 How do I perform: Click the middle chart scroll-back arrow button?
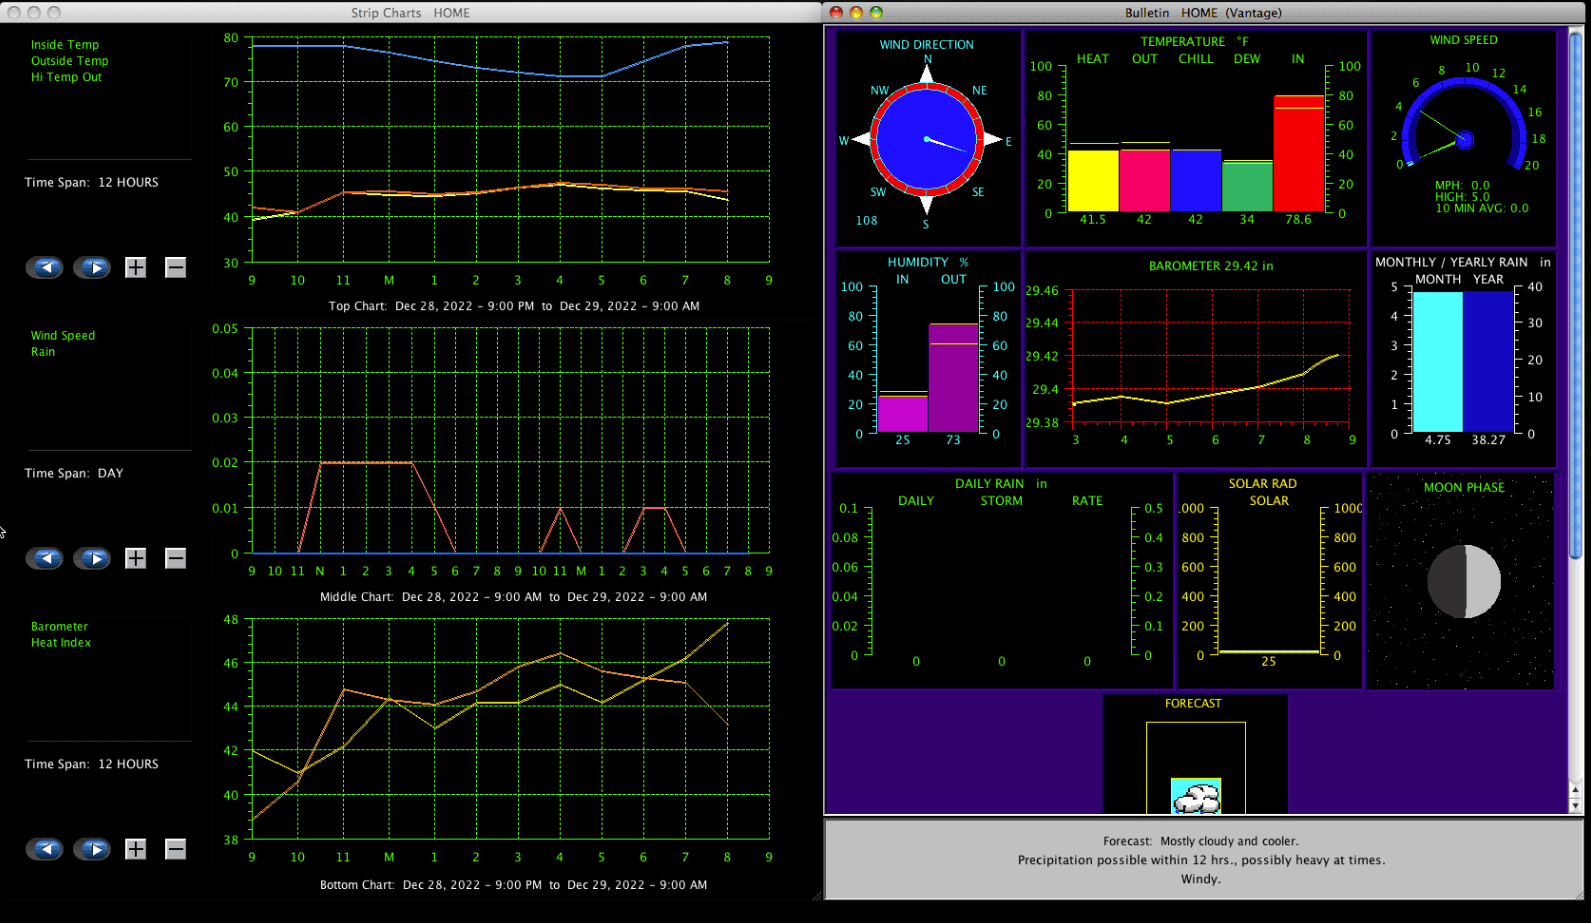(45, 558)
